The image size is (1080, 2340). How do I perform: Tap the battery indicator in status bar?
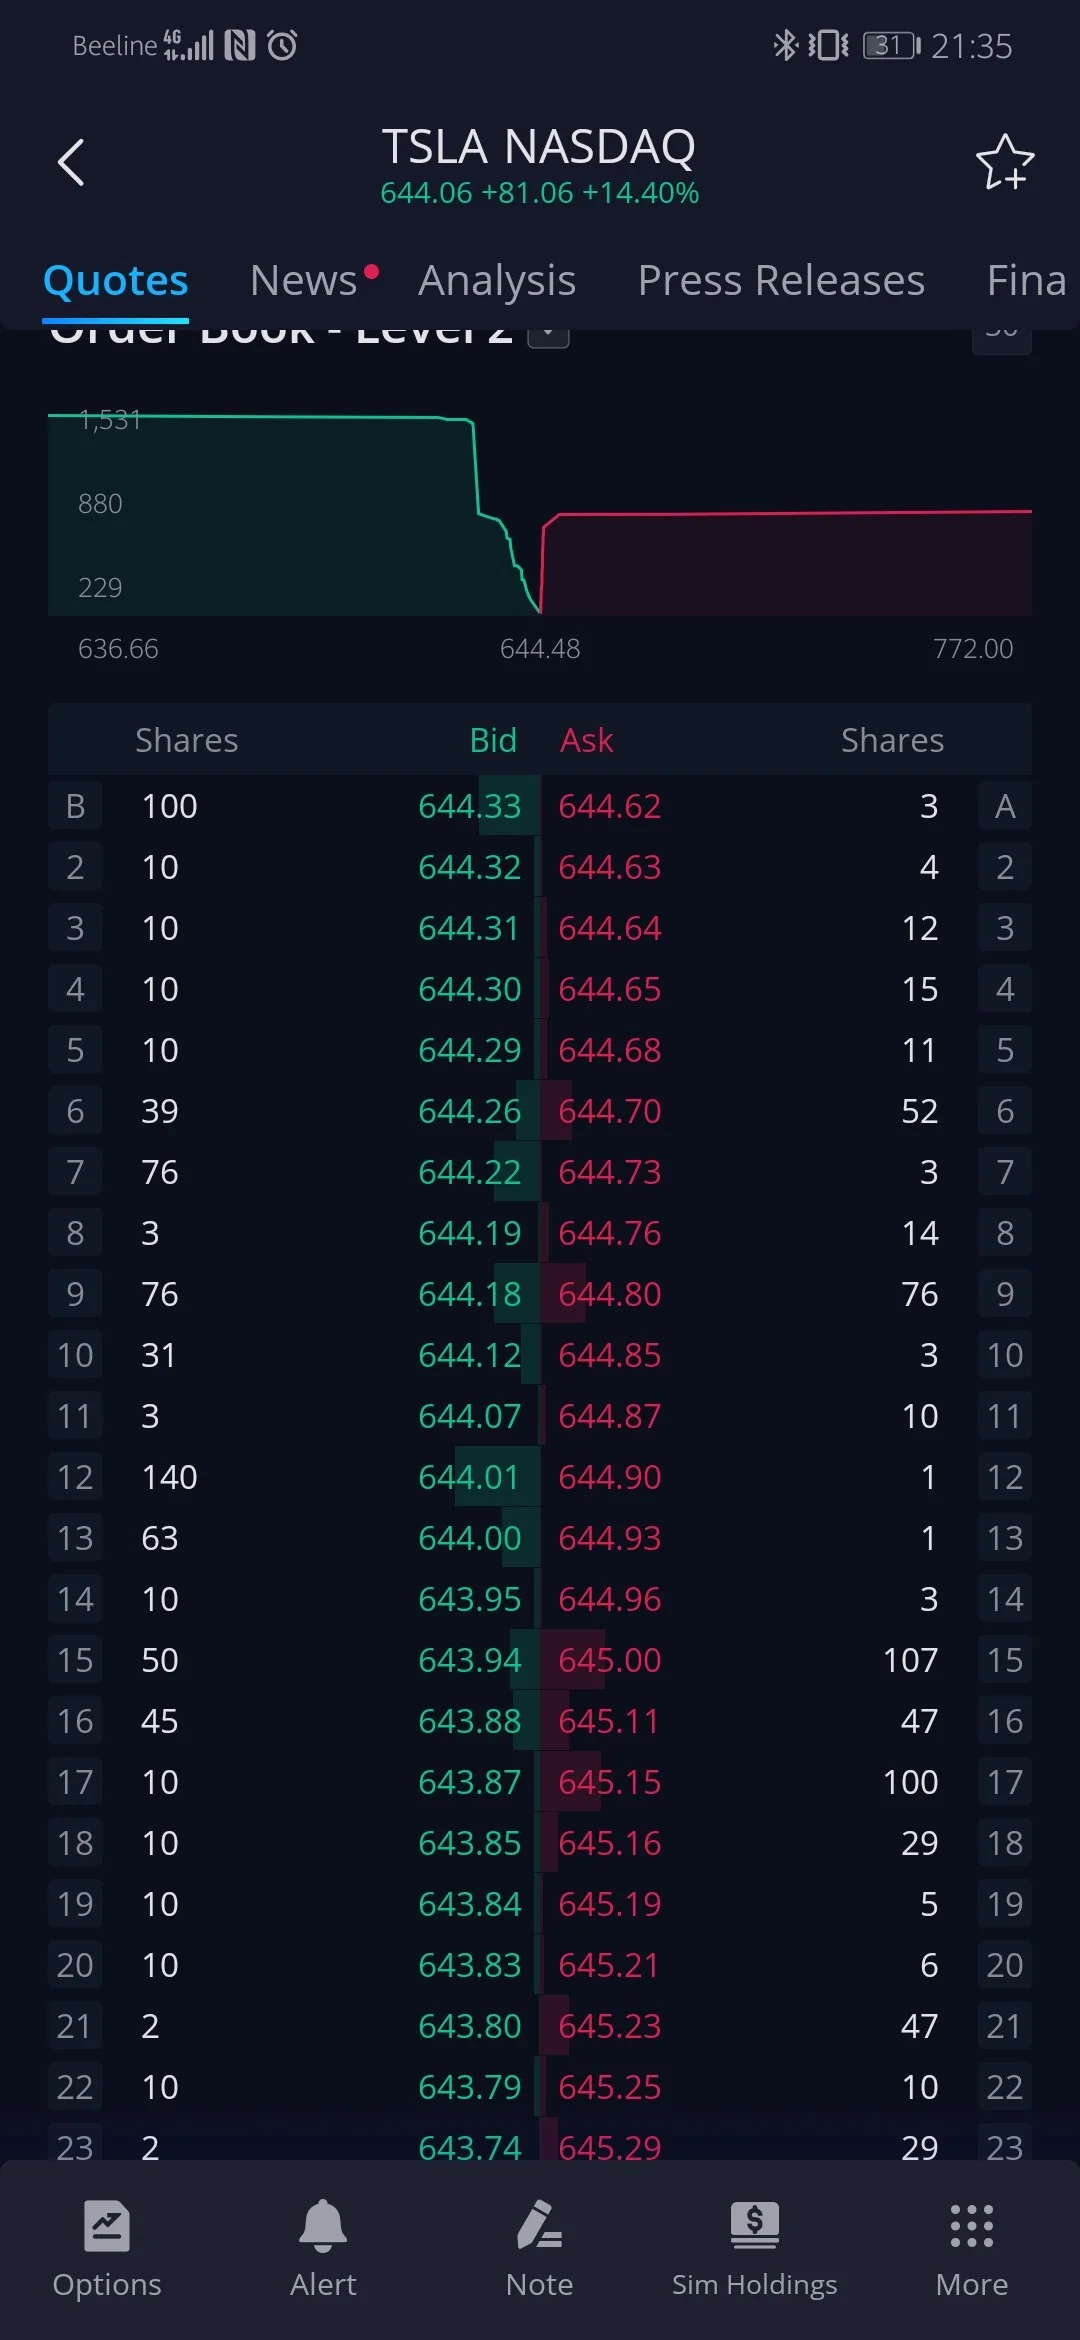pos(892,45)
